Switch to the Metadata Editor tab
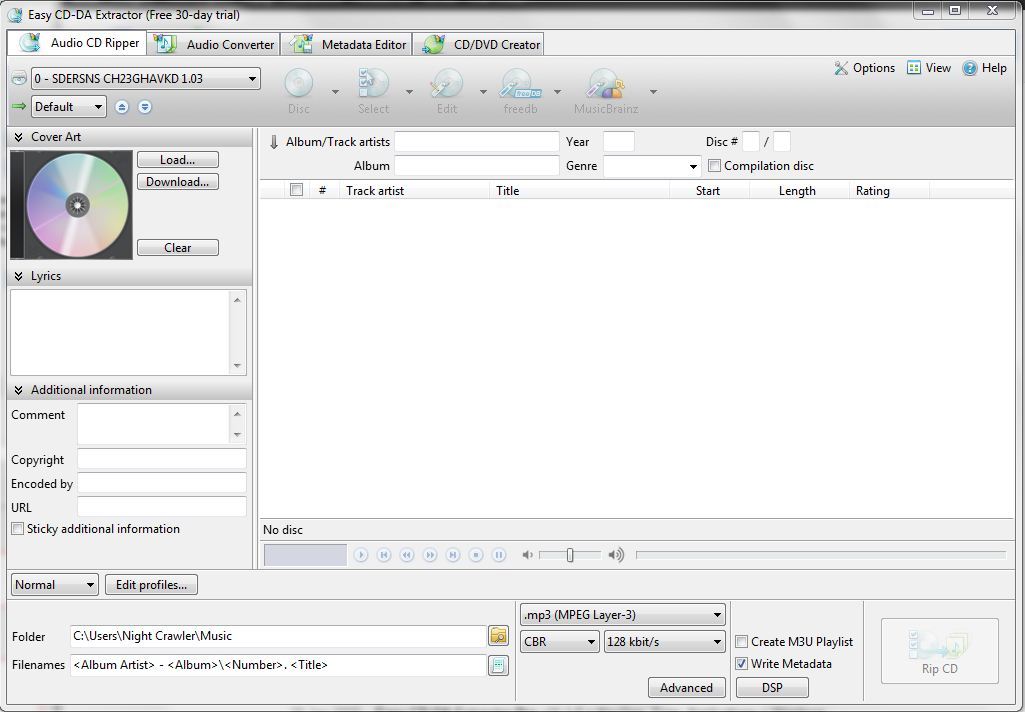The image size is (1025, 712). click(347, 44)
